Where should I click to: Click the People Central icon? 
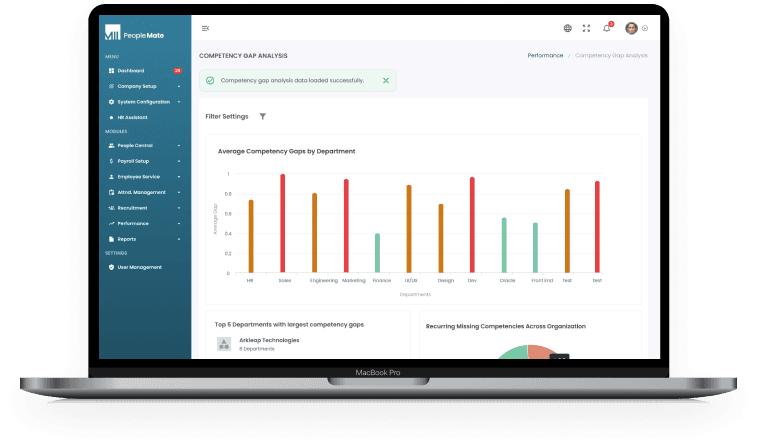112,145
